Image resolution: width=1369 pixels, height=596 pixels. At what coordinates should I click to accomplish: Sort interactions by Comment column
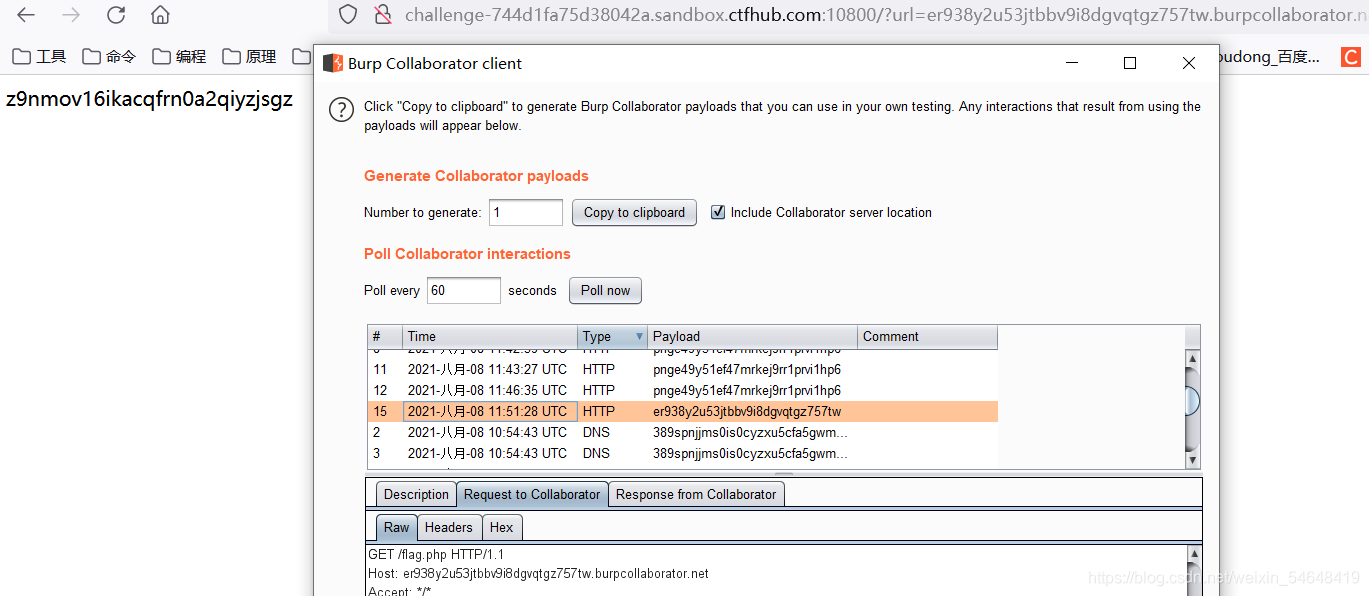point(927,337)
